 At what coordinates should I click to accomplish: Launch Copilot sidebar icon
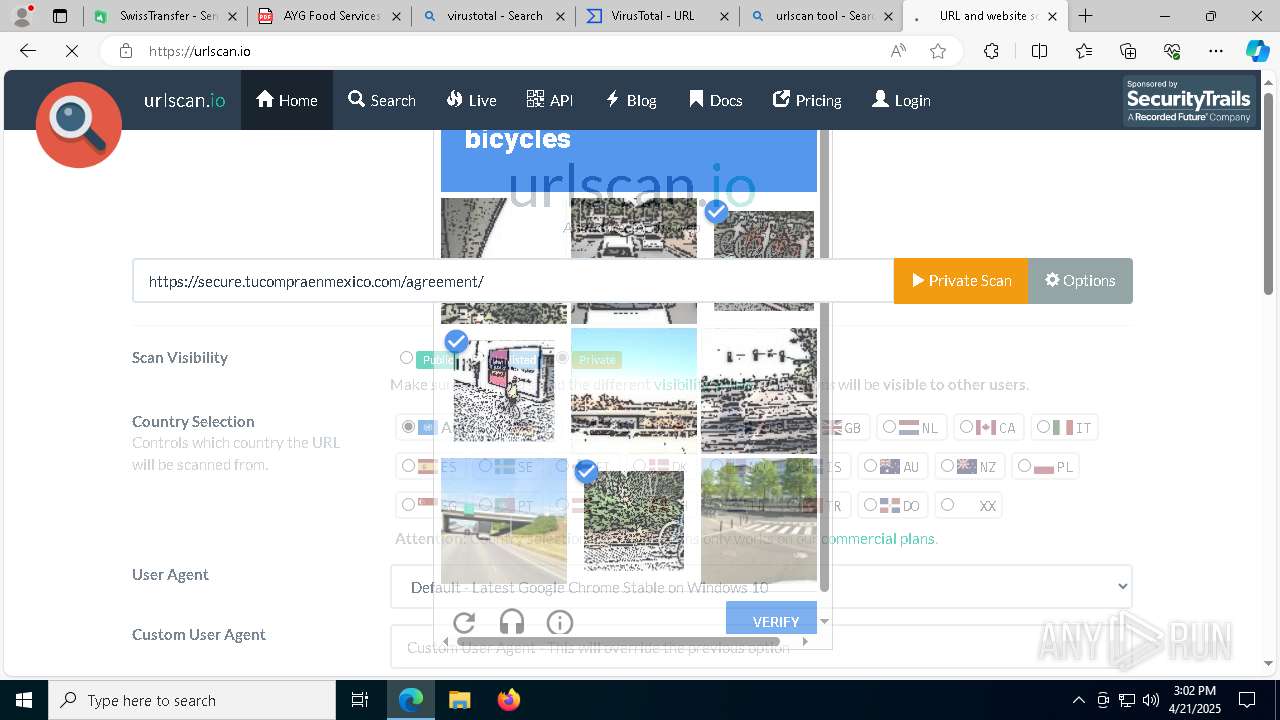click(x=1257, y=51)
